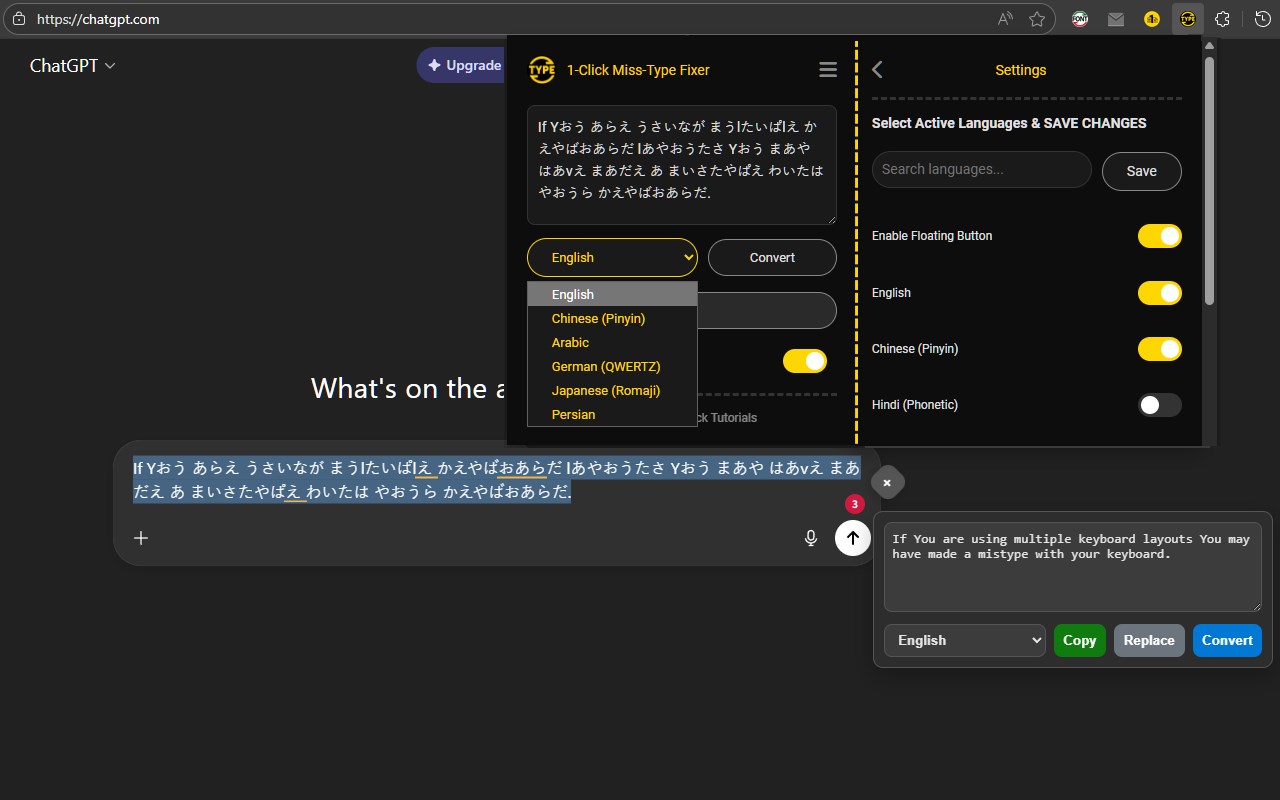Click the Upgrade button in ChatGPT
This screenshot has width=1280, height=800.
[462, 66]
